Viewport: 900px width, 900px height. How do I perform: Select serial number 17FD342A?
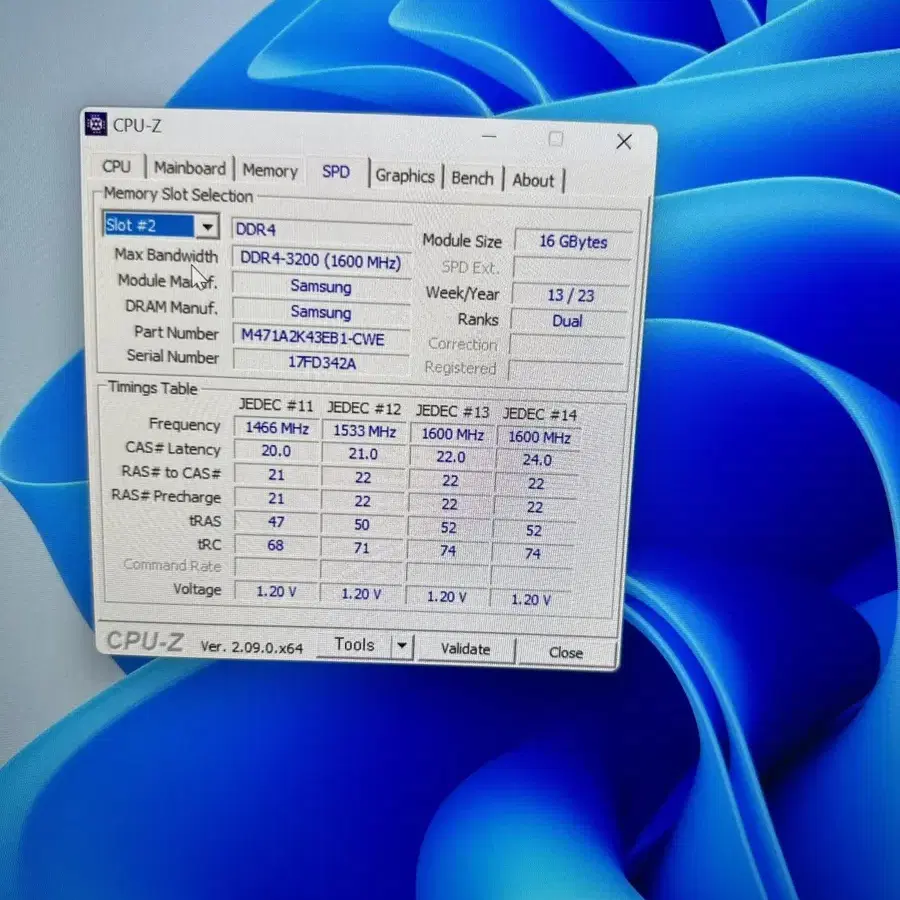[321, 363]
